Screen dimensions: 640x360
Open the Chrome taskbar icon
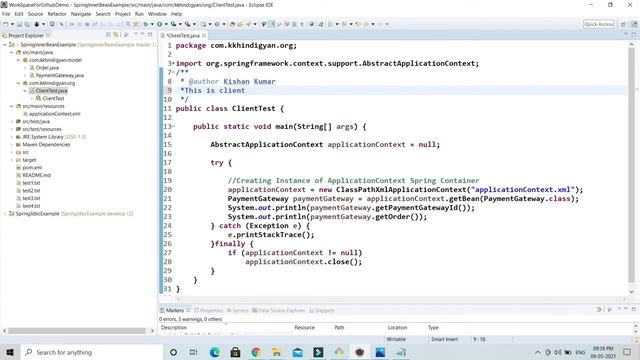coord(256,352)
